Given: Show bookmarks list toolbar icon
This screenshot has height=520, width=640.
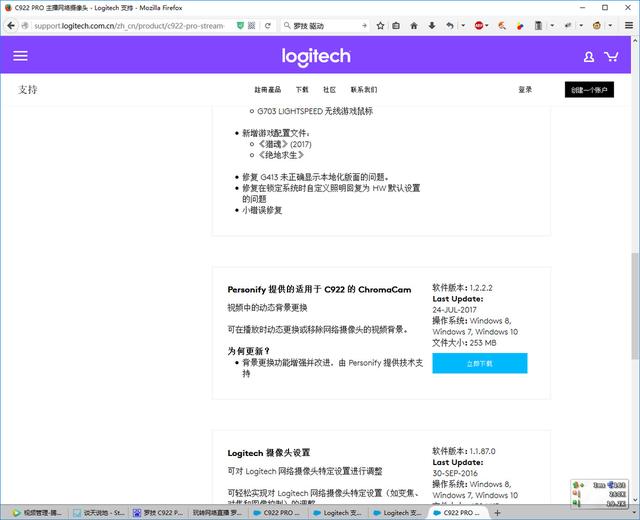Looking at the screenshot, I should point(396,26).
